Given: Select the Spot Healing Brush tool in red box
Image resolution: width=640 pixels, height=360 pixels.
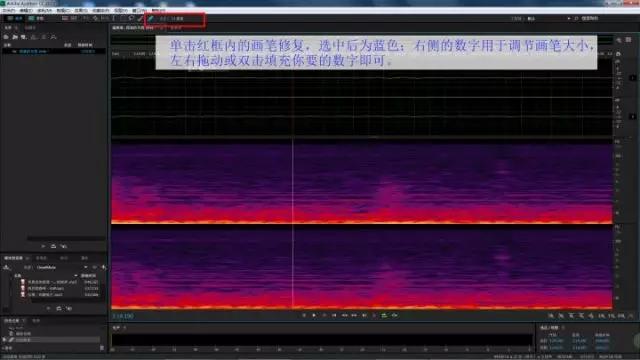Looking at the screenshot, I should (x=150, y=18).
